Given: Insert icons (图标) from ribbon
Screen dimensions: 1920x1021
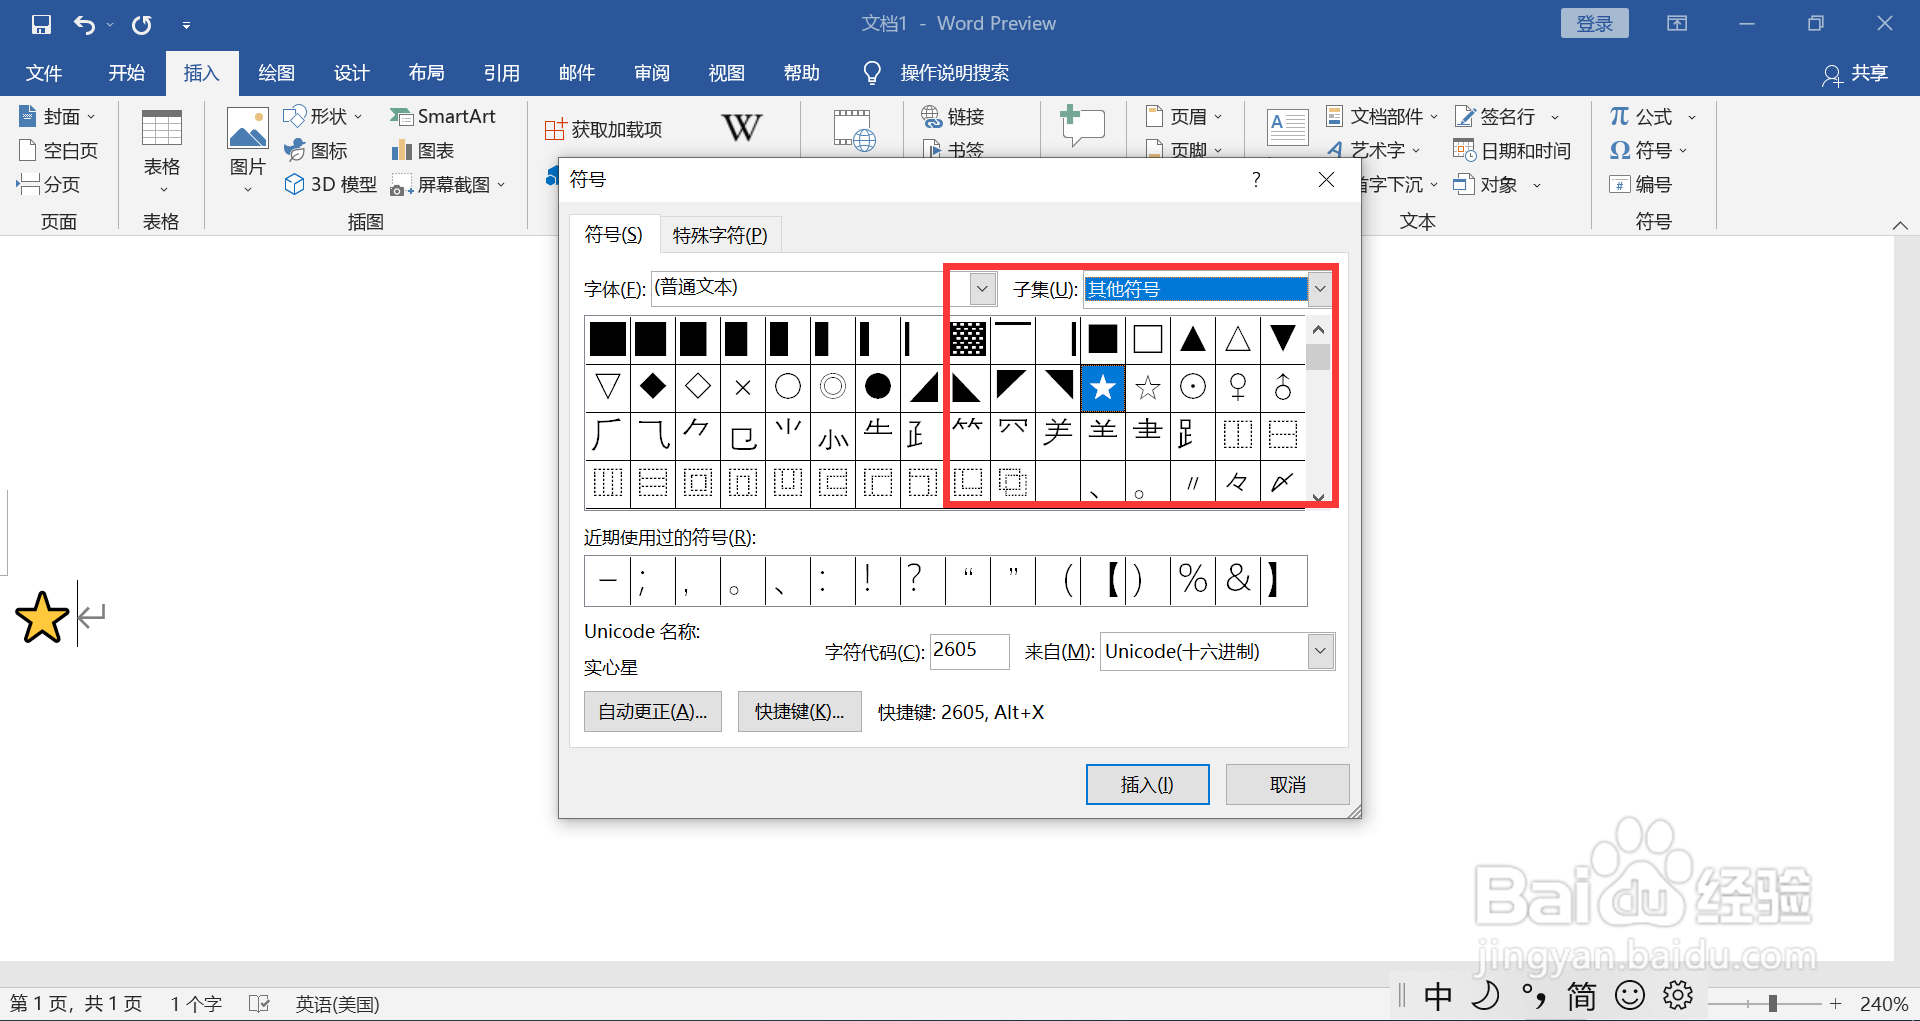Looking at the screenshot, I should pos(316,151).
